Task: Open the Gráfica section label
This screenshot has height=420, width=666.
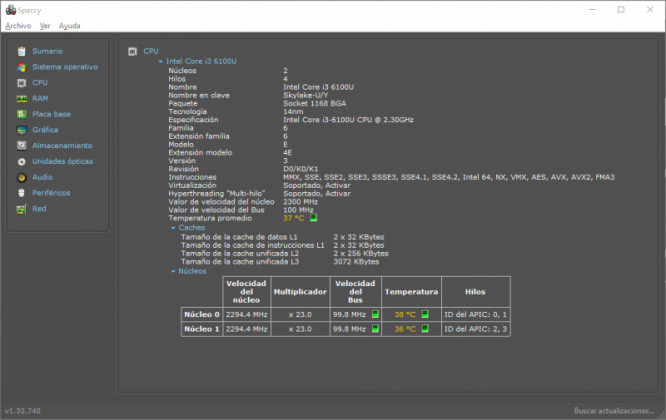Action: 45,130
